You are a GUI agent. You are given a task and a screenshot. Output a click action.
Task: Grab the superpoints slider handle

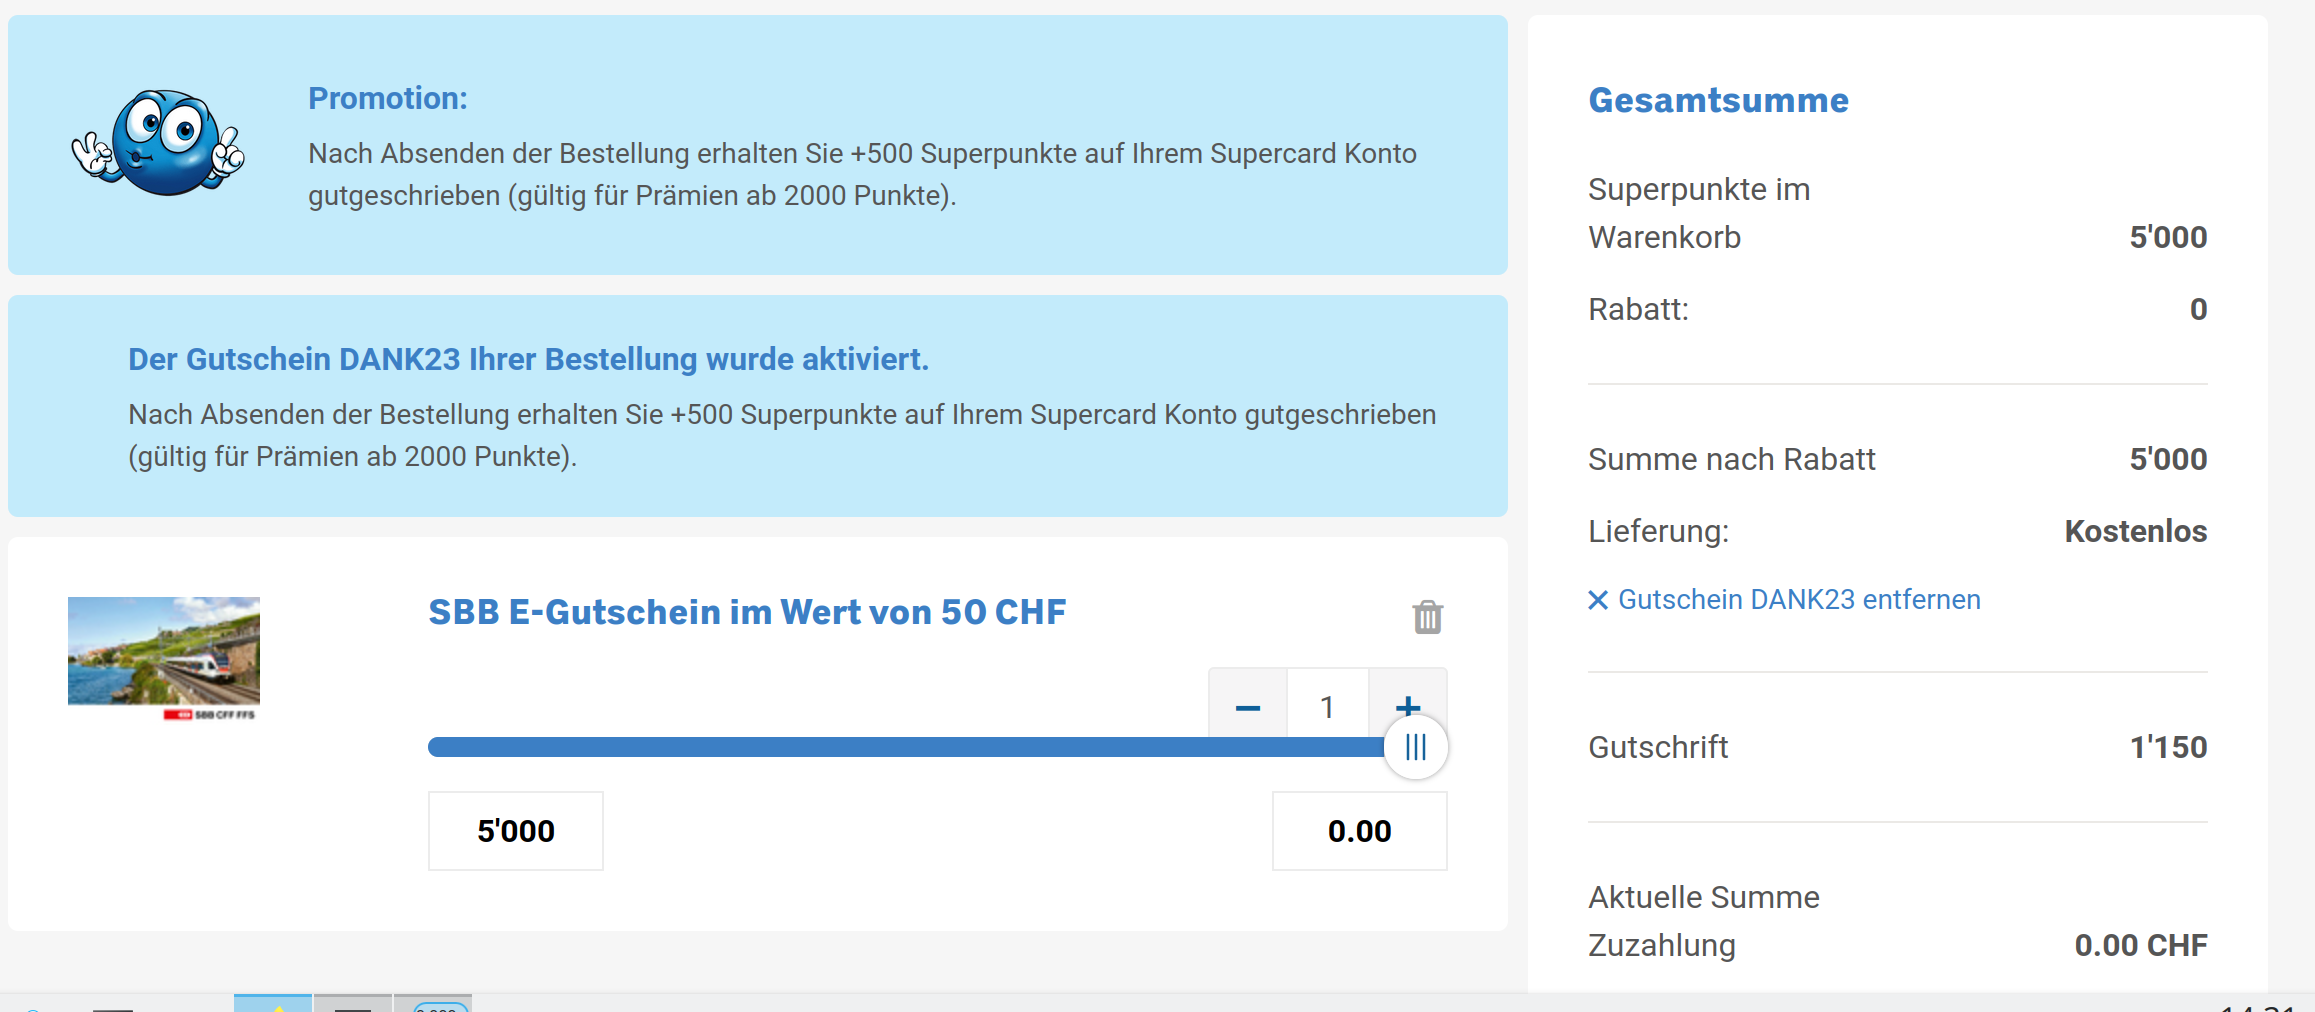pos(1415,747)
